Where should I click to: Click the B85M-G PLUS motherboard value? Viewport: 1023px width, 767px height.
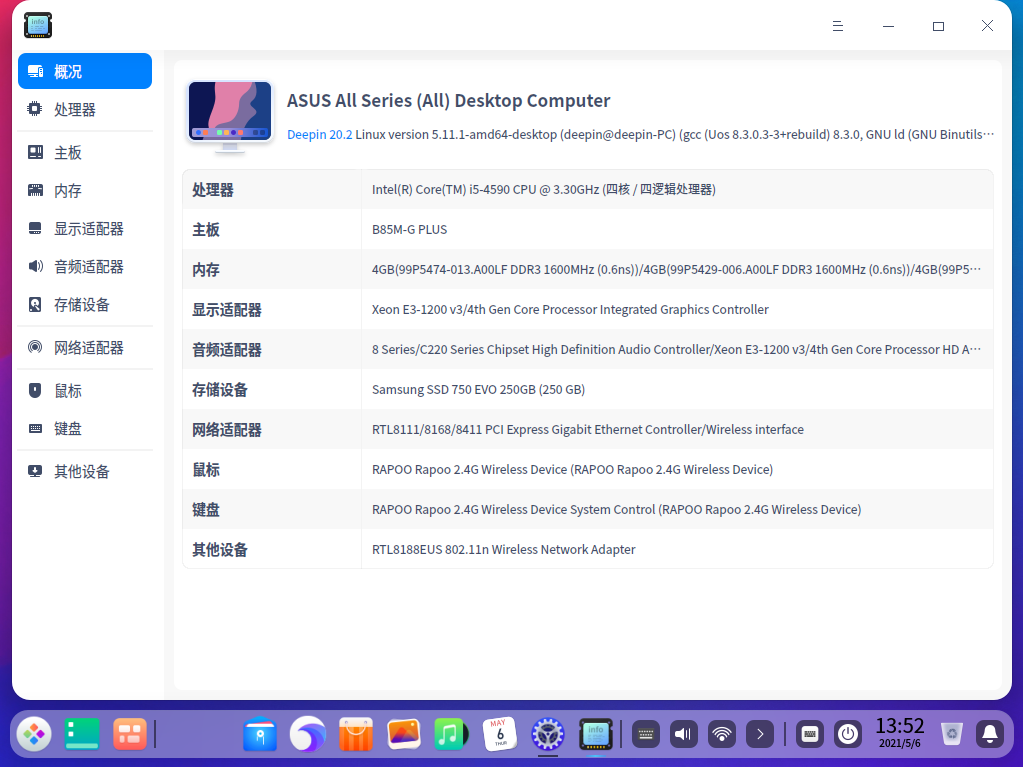tap(409, 230)
